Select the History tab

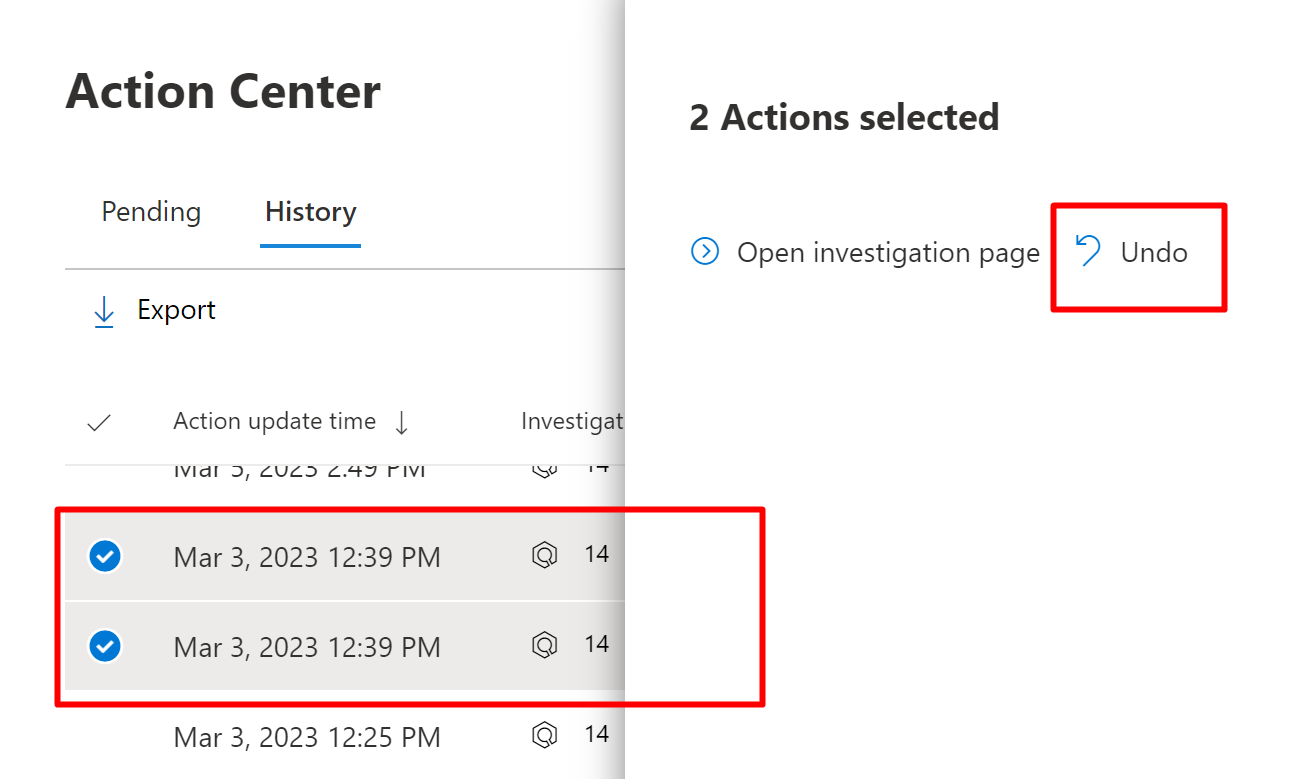point(310,212)
